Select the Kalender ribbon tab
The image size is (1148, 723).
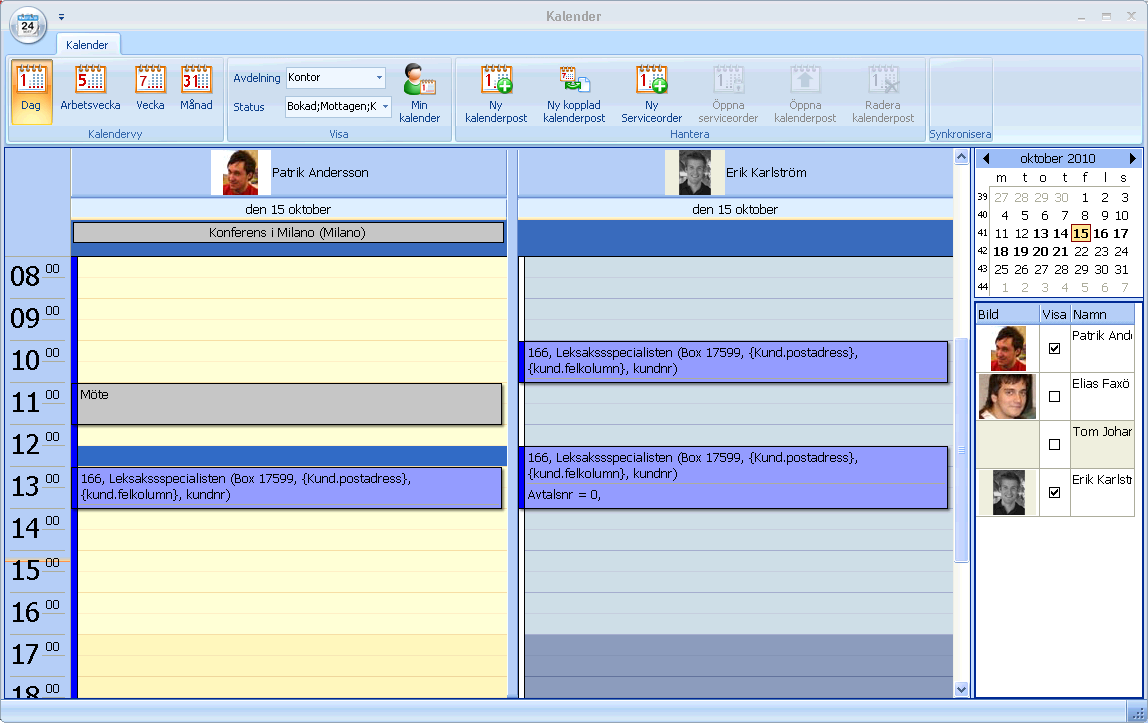[x=87, y=45]
